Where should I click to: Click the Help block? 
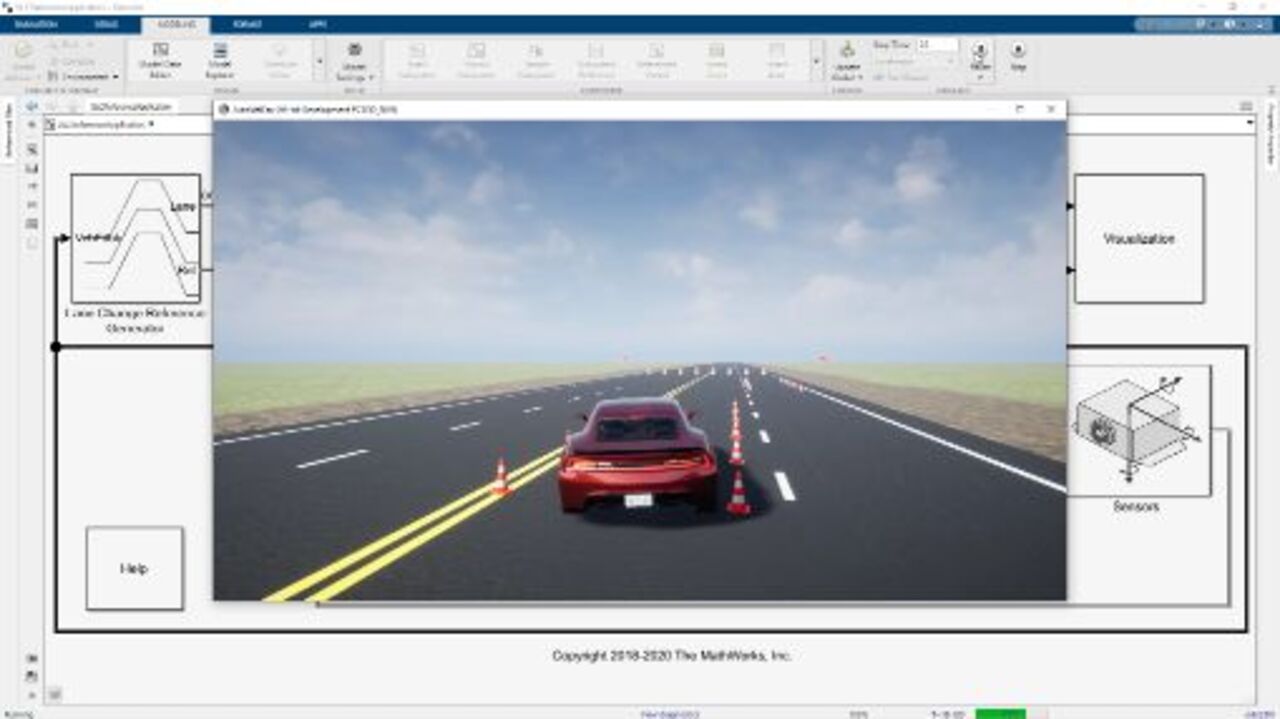134,568
